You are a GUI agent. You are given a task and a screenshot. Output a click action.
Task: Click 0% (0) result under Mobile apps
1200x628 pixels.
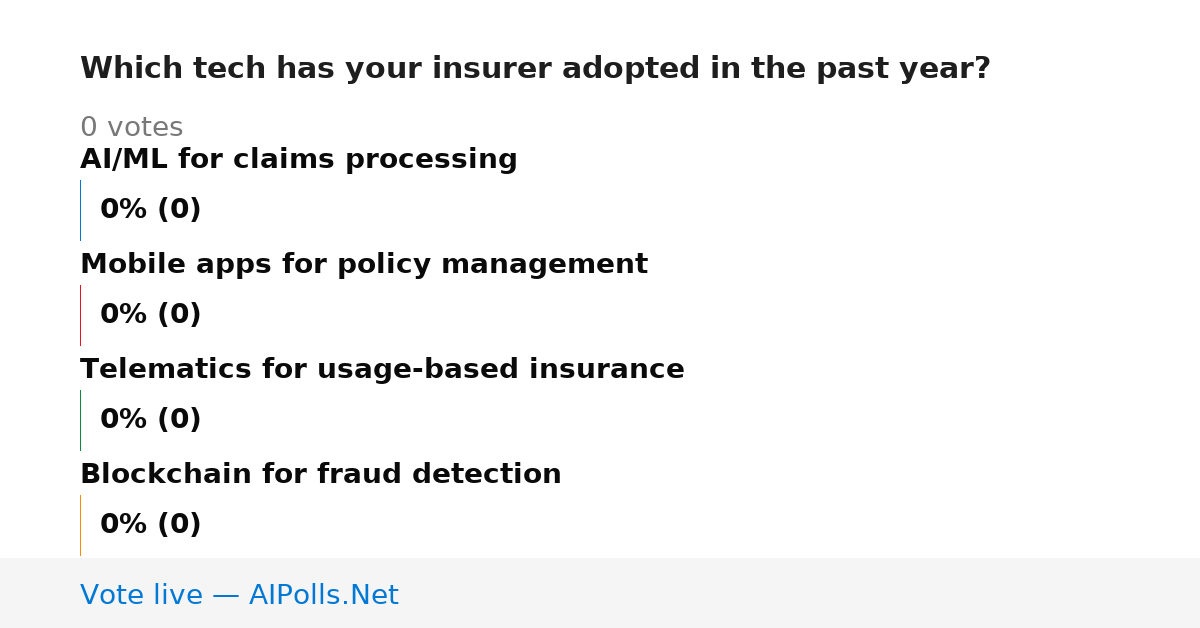pos(150,315)
